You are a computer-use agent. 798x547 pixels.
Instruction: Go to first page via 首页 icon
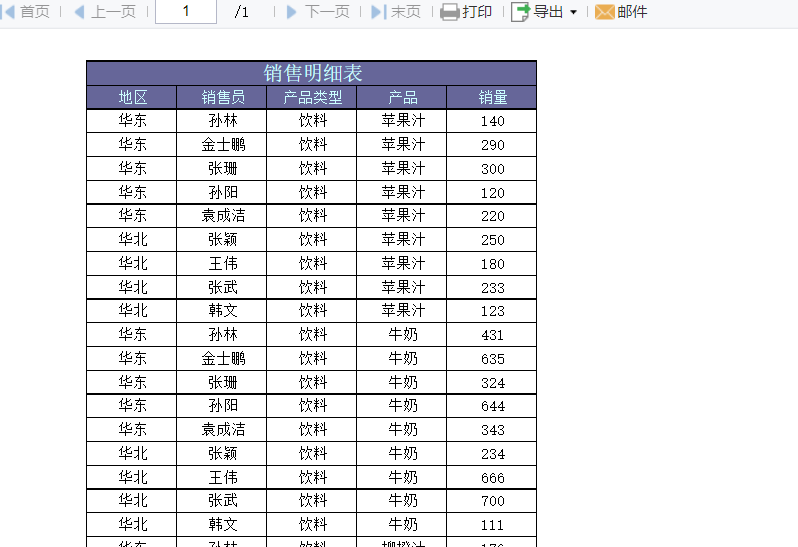pyautogui.click(x=9, y=11)
